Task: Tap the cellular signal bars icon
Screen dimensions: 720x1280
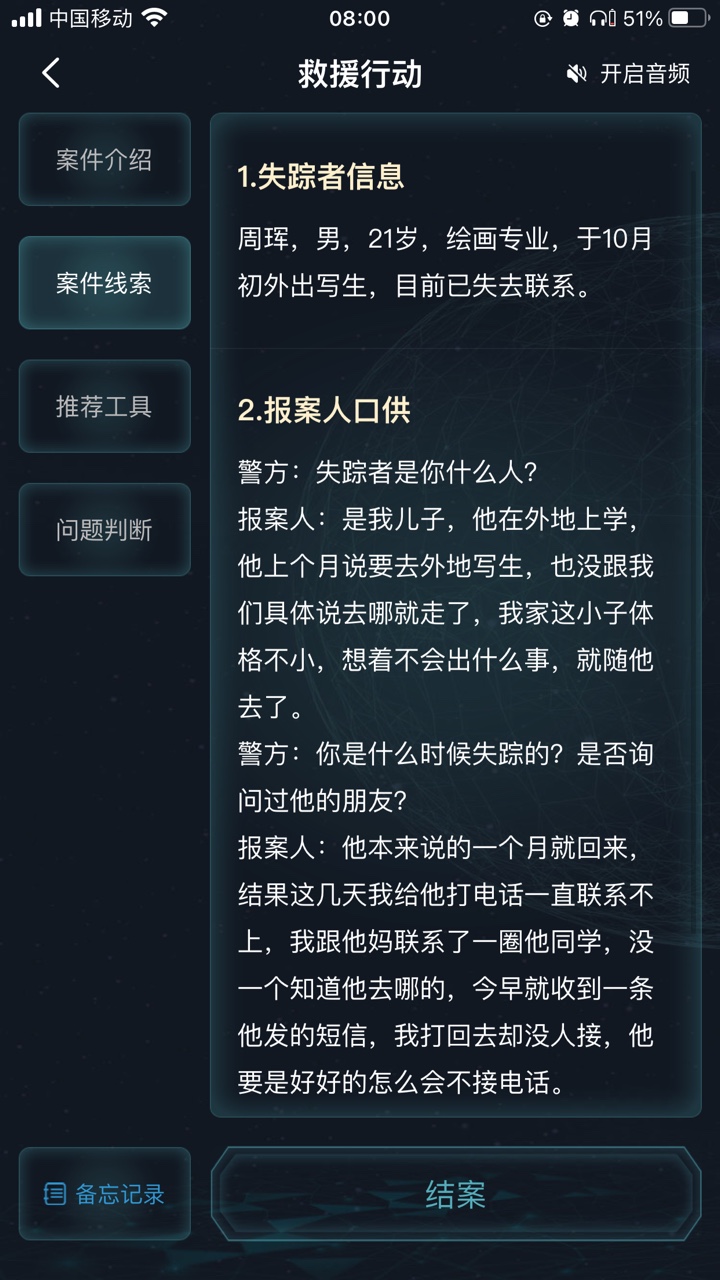Action: [26, 18]
